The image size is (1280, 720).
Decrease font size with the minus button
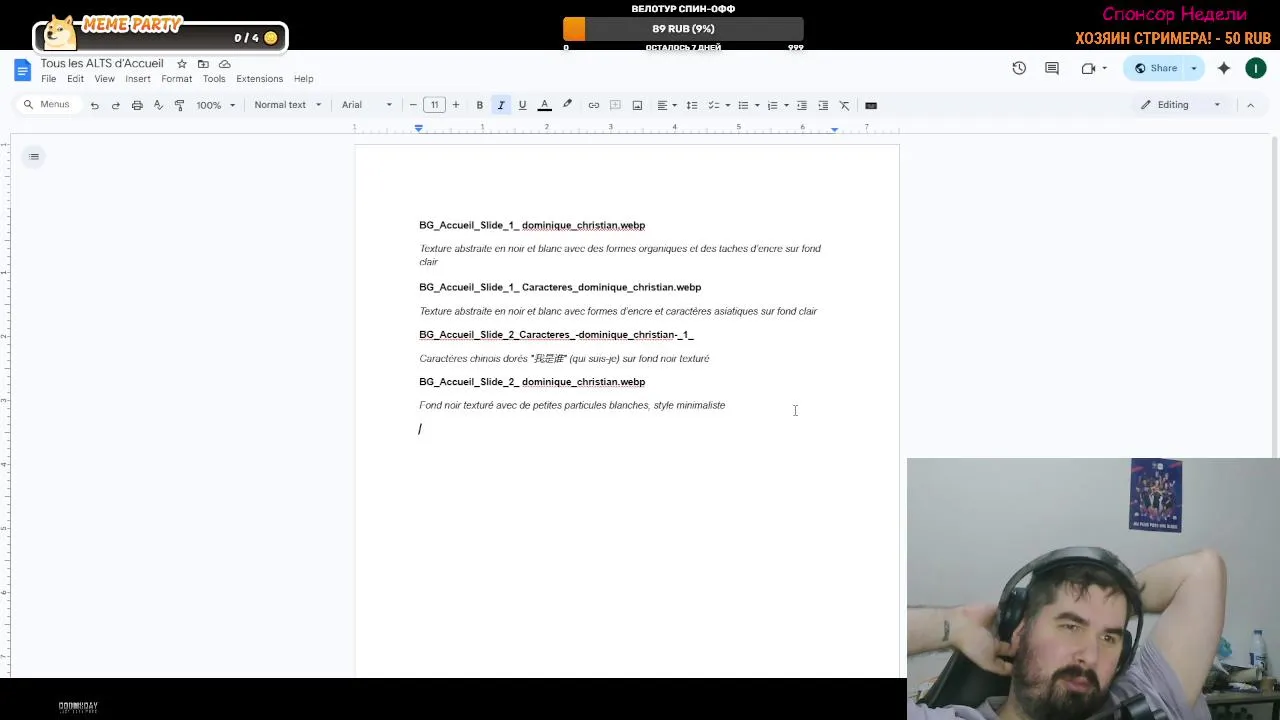[x=413, y=105]
